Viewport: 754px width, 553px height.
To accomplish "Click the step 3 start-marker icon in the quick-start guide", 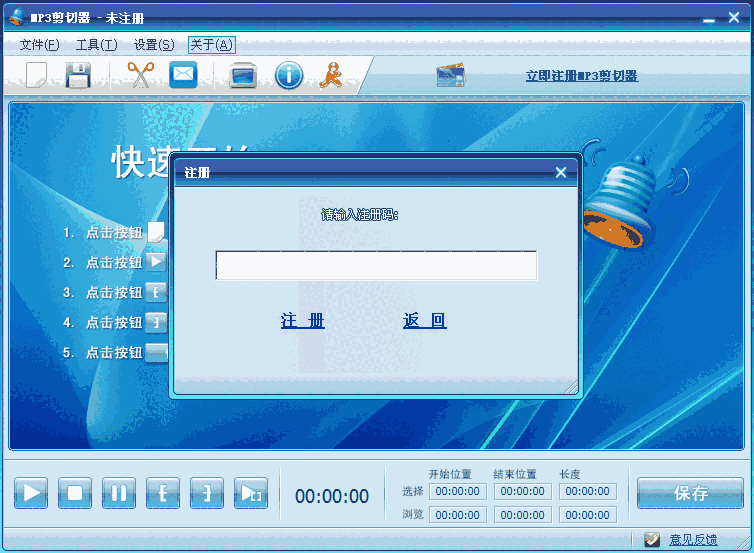I will [x=156, y=292].
